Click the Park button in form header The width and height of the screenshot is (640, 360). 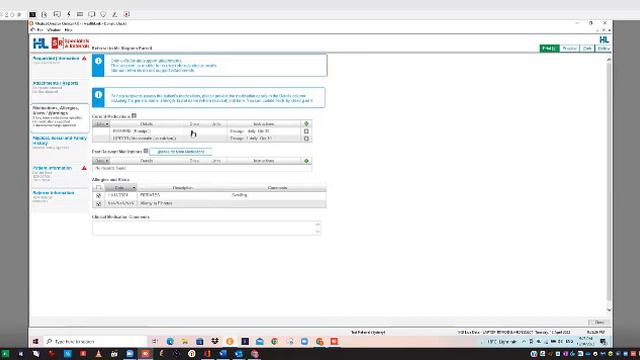(587, 49)
